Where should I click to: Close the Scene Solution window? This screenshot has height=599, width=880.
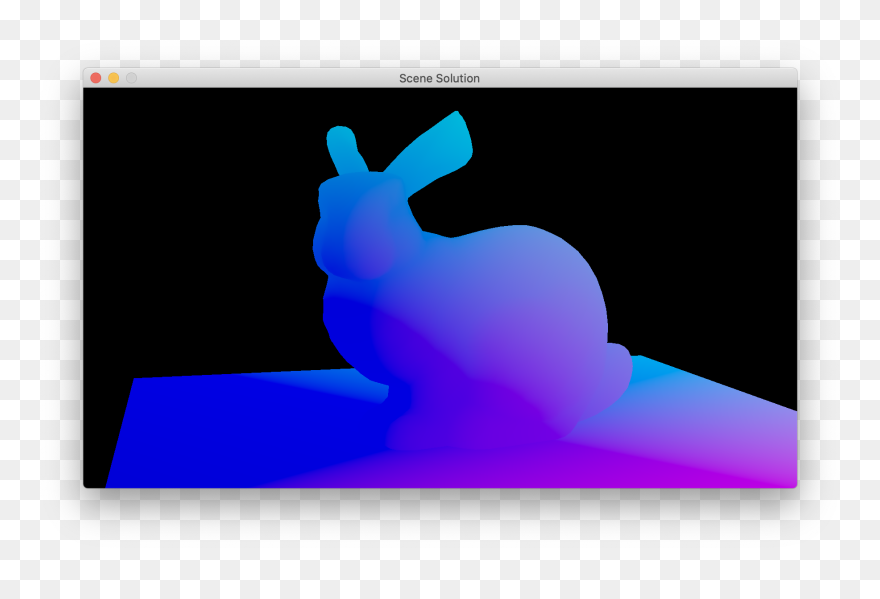[x=96, y=78]
